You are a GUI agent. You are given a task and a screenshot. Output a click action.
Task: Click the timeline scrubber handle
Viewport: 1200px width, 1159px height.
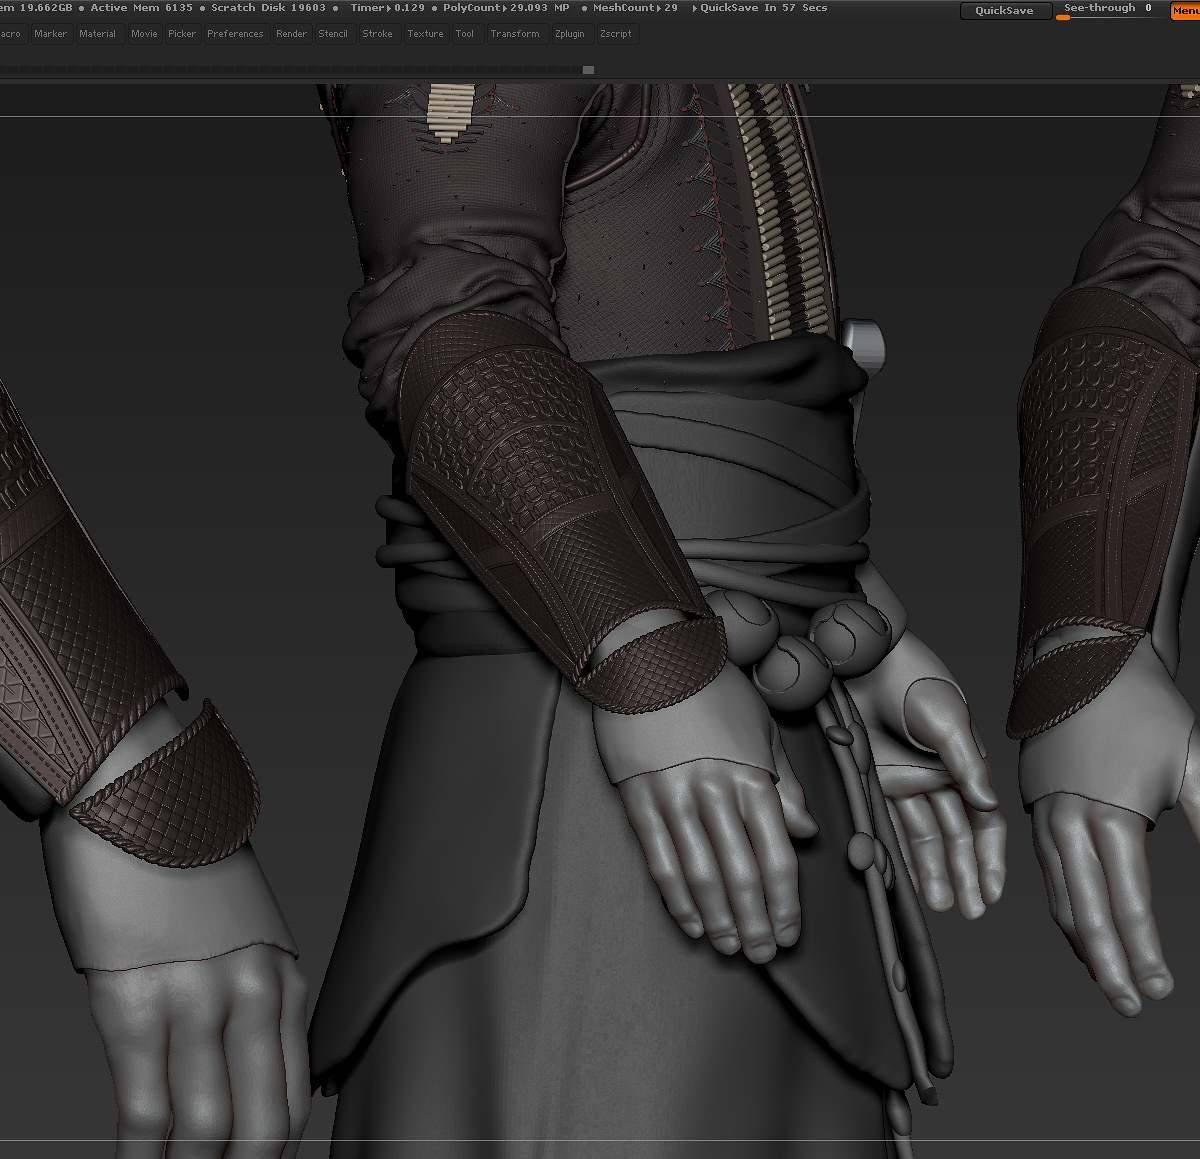click(x=588, y=70)
